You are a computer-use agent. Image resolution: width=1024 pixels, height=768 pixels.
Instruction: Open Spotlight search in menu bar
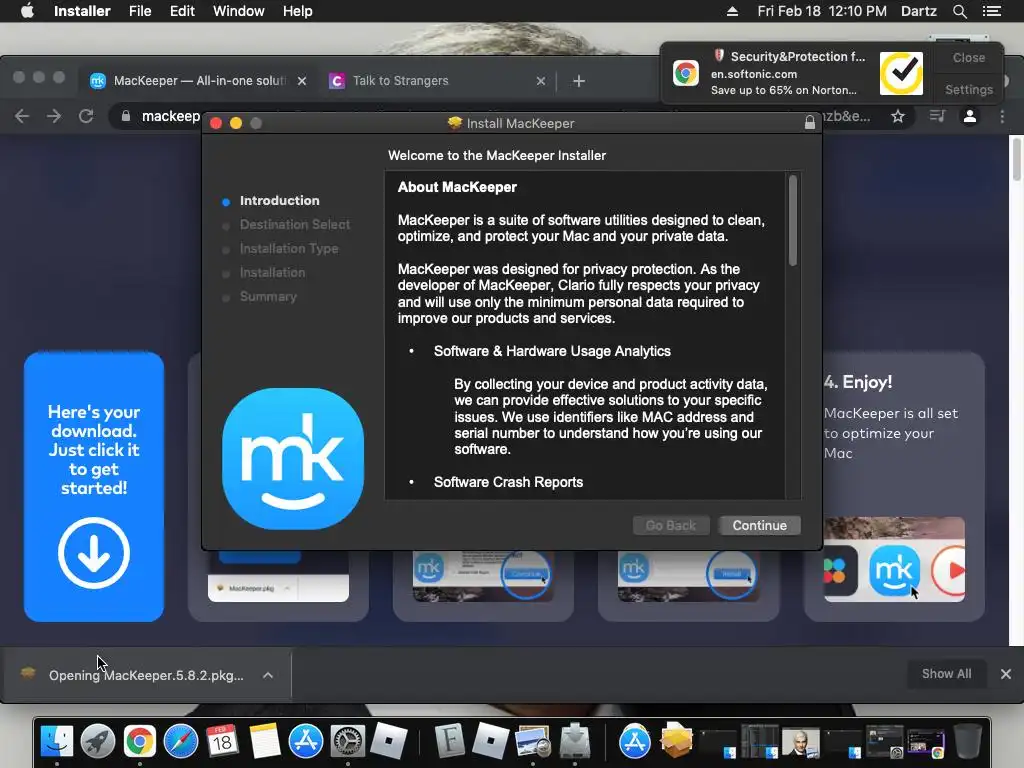[959, 11]
